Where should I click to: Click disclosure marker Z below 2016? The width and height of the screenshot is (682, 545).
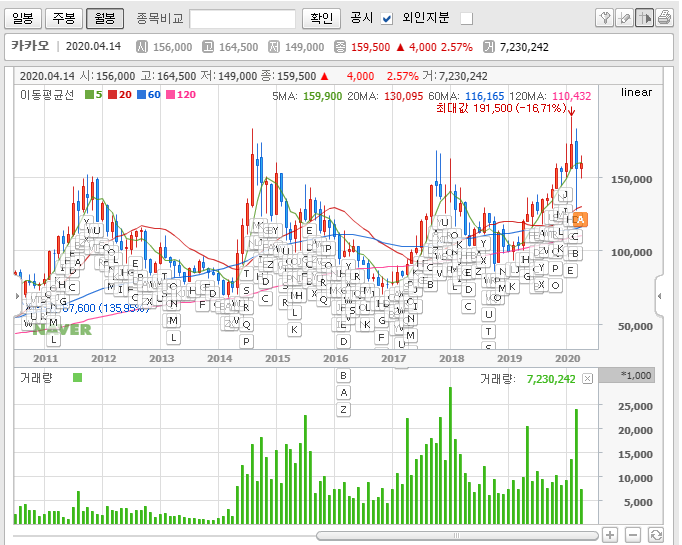(344, 410)
